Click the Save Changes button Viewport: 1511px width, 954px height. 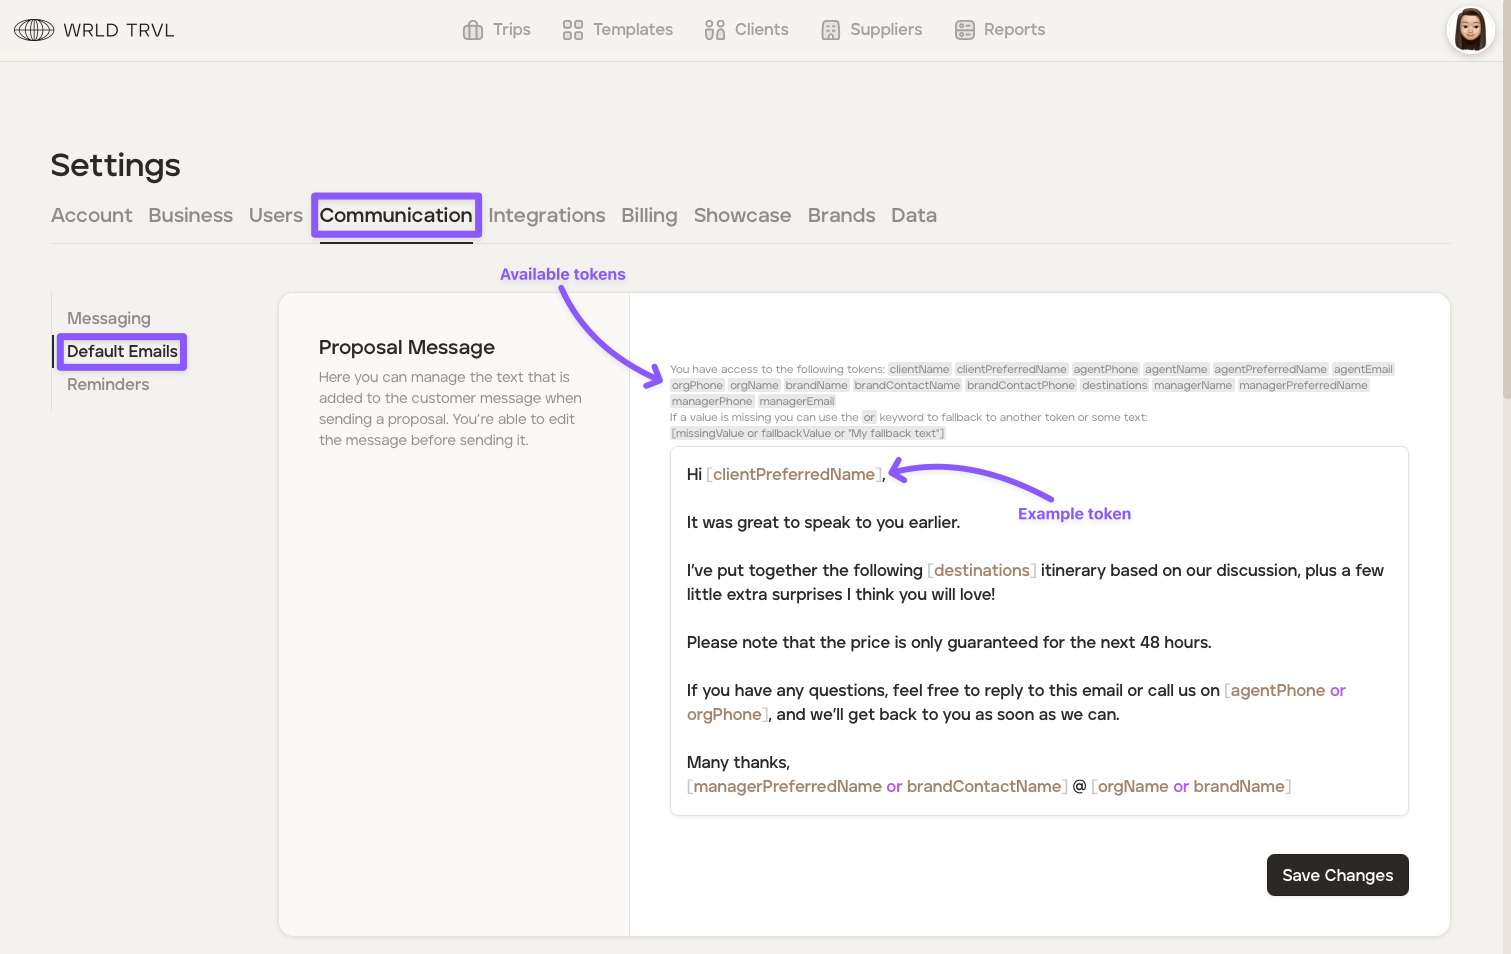pyautogui.click(x=1337, y=875)
